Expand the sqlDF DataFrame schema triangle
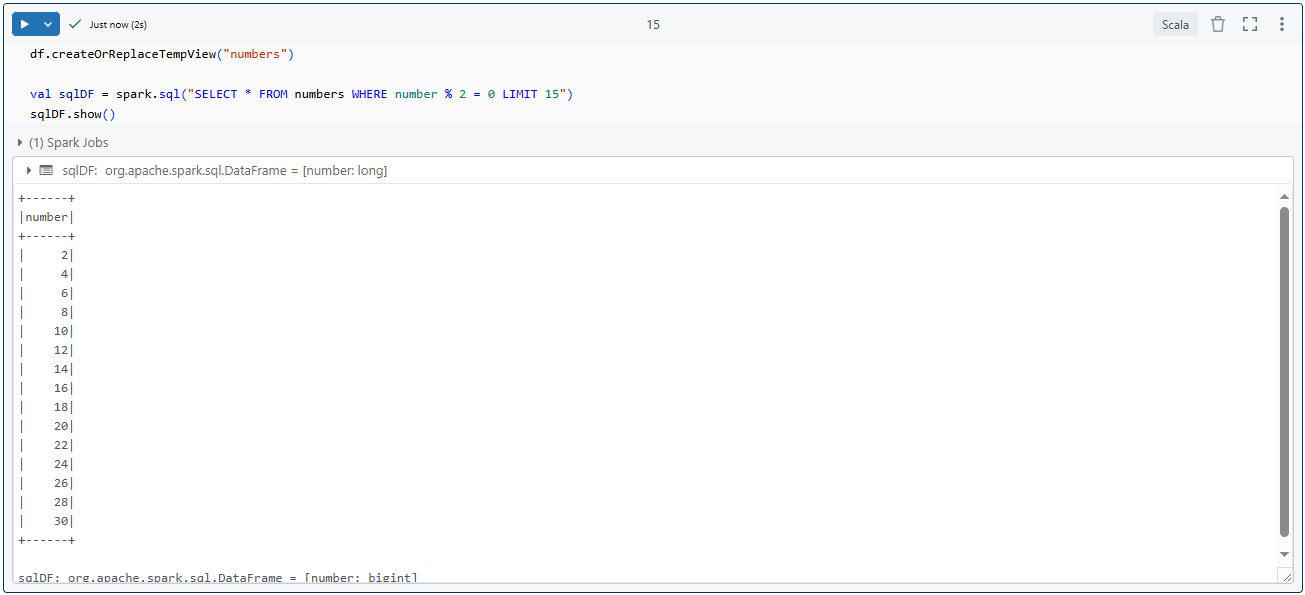This screenshot has width=1305, height=595. (x=28, y=170)
